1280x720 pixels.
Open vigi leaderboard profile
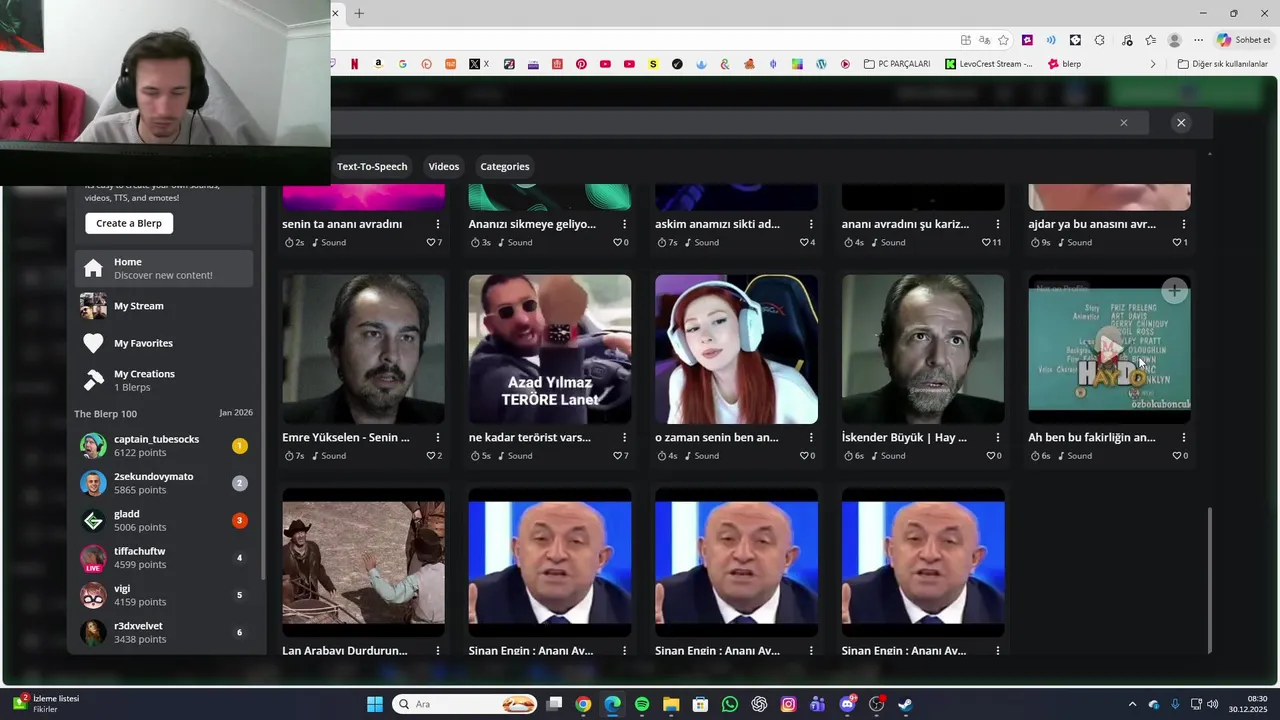pyautogui.click(x=163, y=595)
